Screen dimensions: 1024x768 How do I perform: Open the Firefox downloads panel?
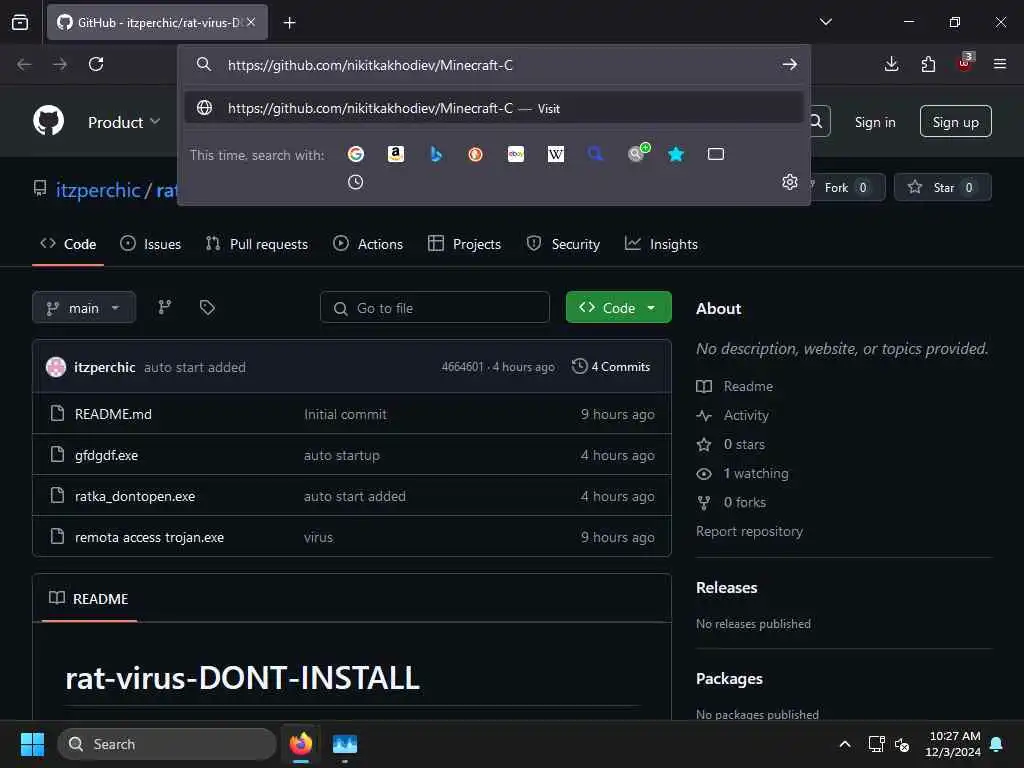(891, 64)
